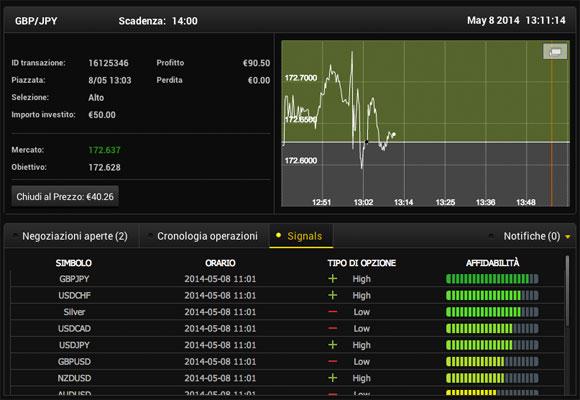Expand the Notifiche dropdown arrow
The width and height of the screenshot is (580, 400).
[568, 237]
